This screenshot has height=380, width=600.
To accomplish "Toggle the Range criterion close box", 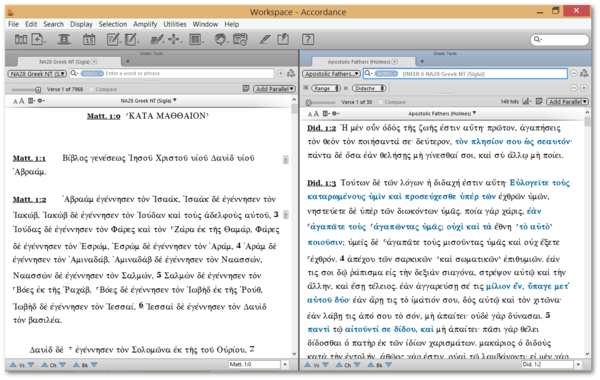I will (306, 88).
